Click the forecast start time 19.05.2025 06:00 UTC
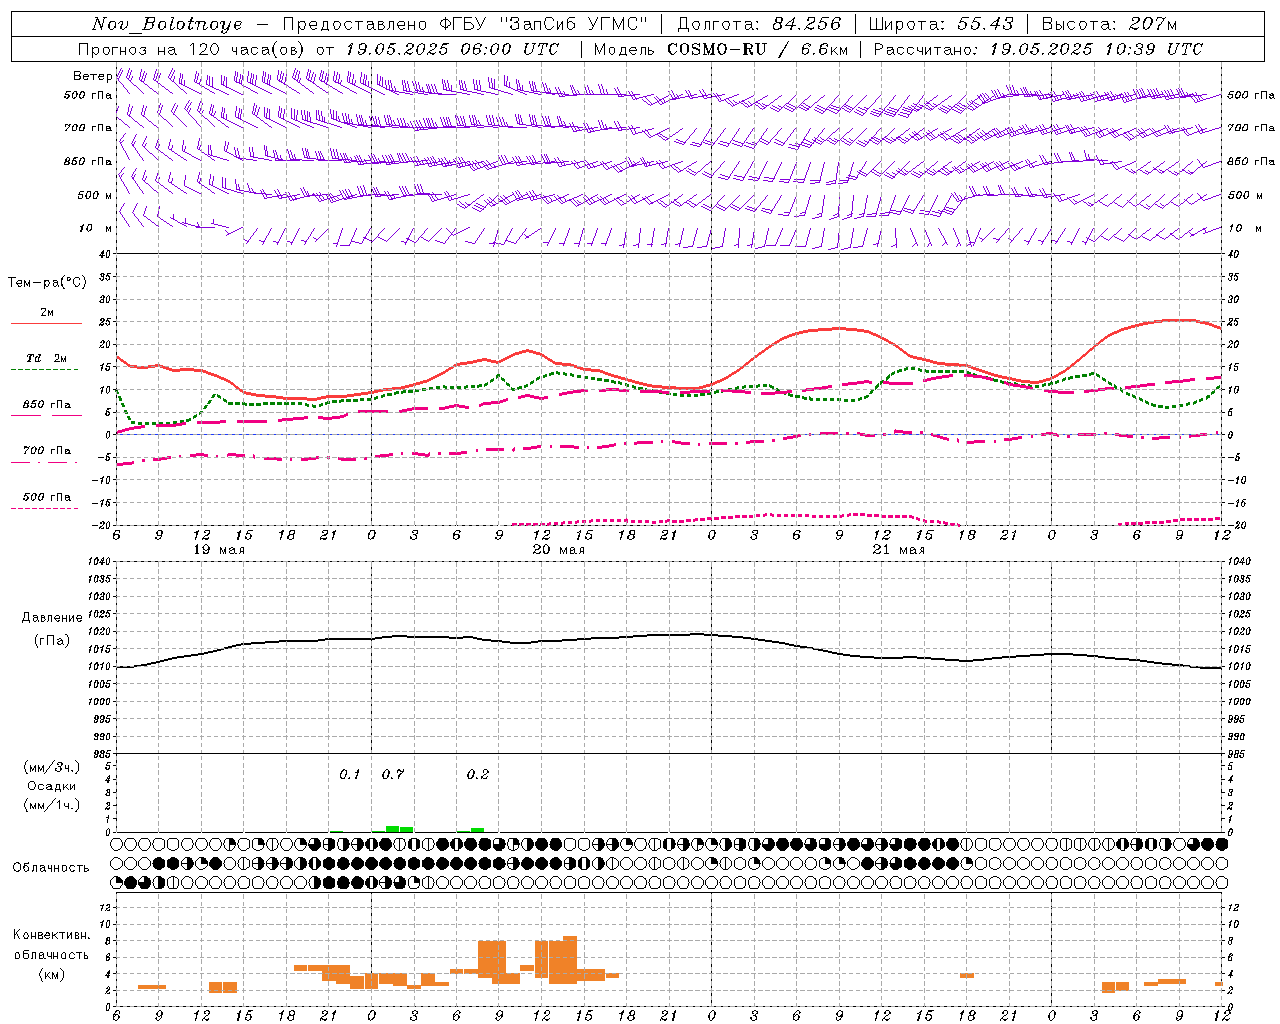Image resolution: width=1280 pixels, height=1024 pixels. 452,49
